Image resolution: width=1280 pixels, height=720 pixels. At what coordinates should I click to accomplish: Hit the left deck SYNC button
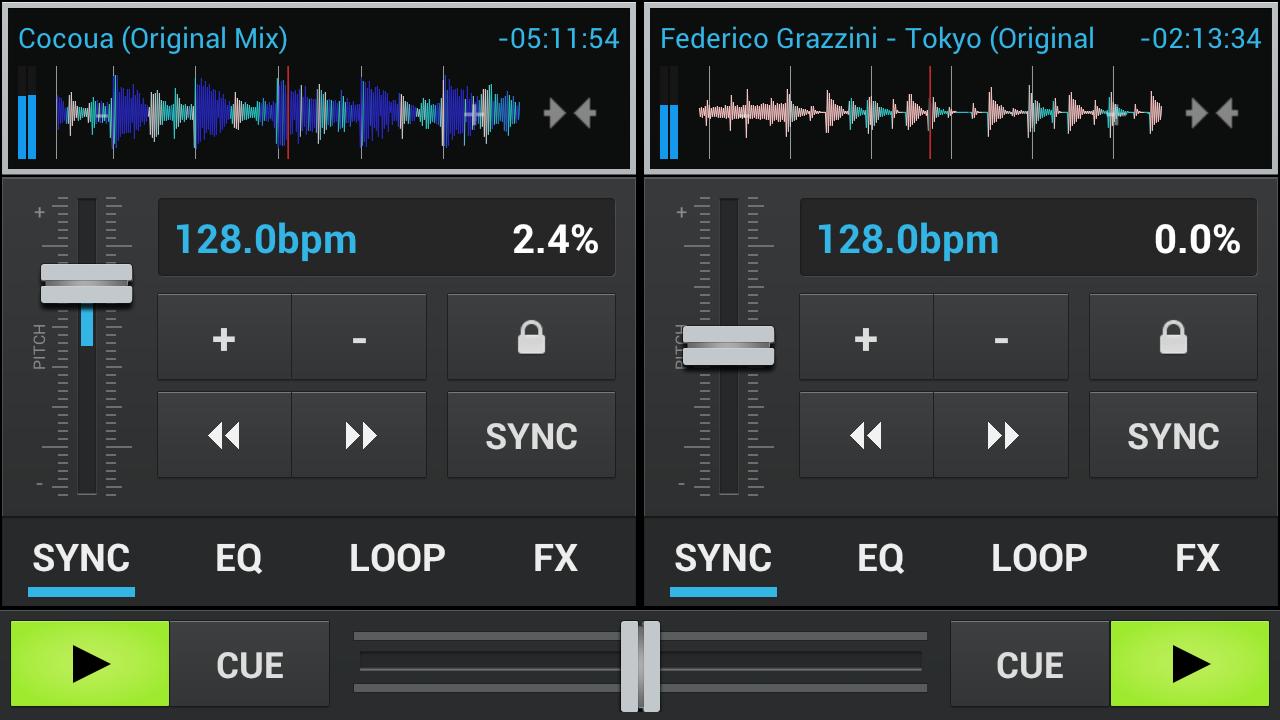(x=531, y=435)
